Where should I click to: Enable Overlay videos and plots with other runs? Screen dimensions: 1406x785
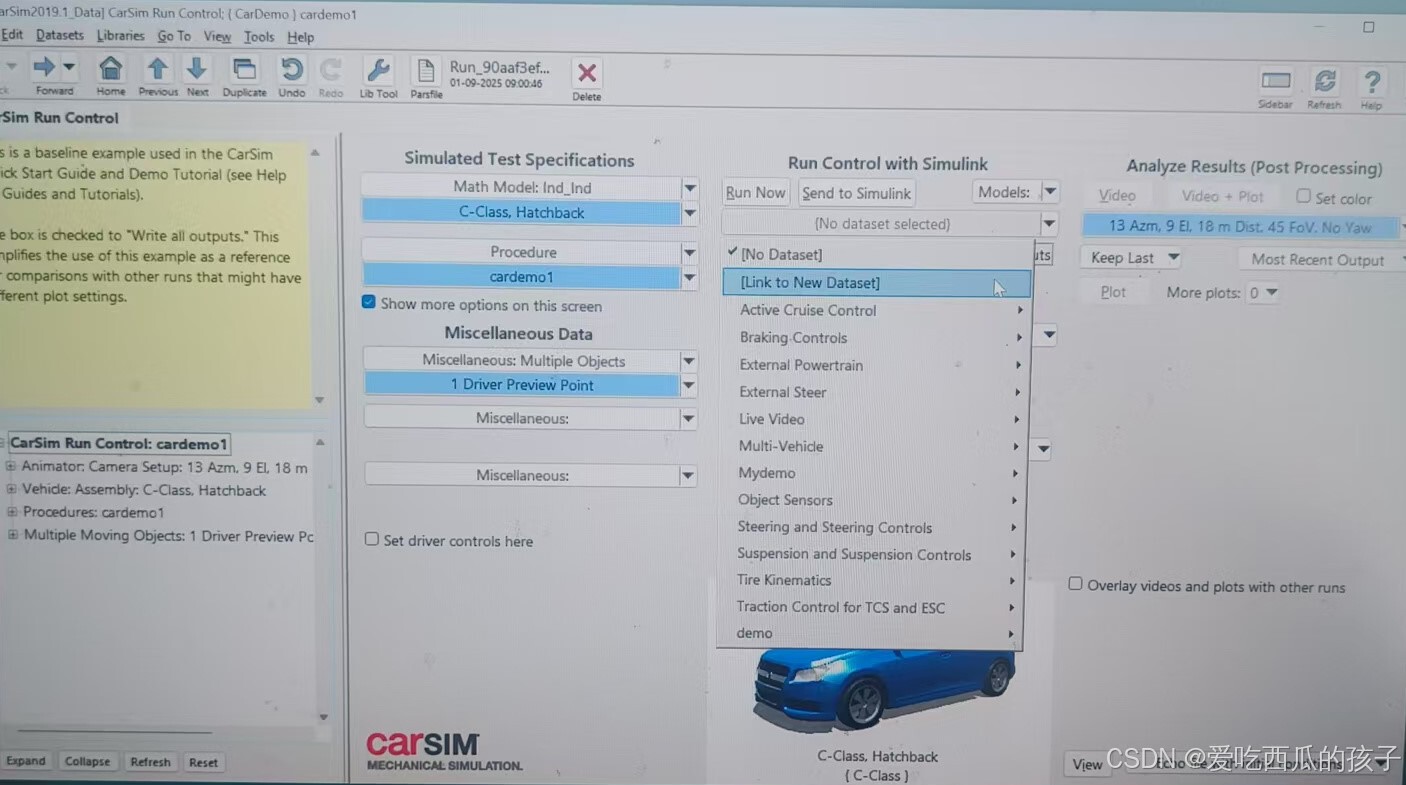(1076, 584)
